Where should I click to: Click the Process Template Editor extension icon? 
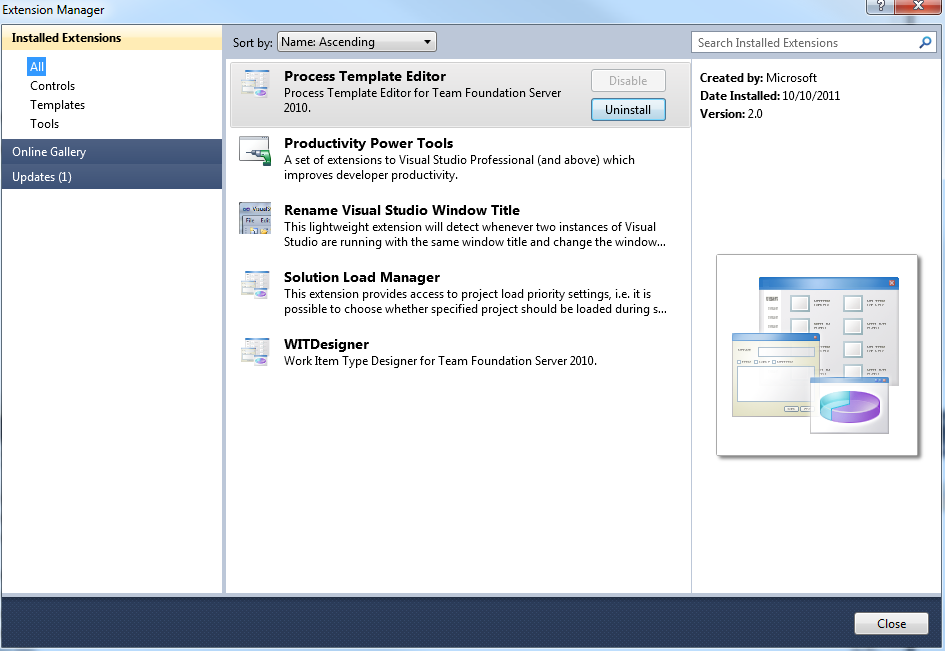pos(256,84)
